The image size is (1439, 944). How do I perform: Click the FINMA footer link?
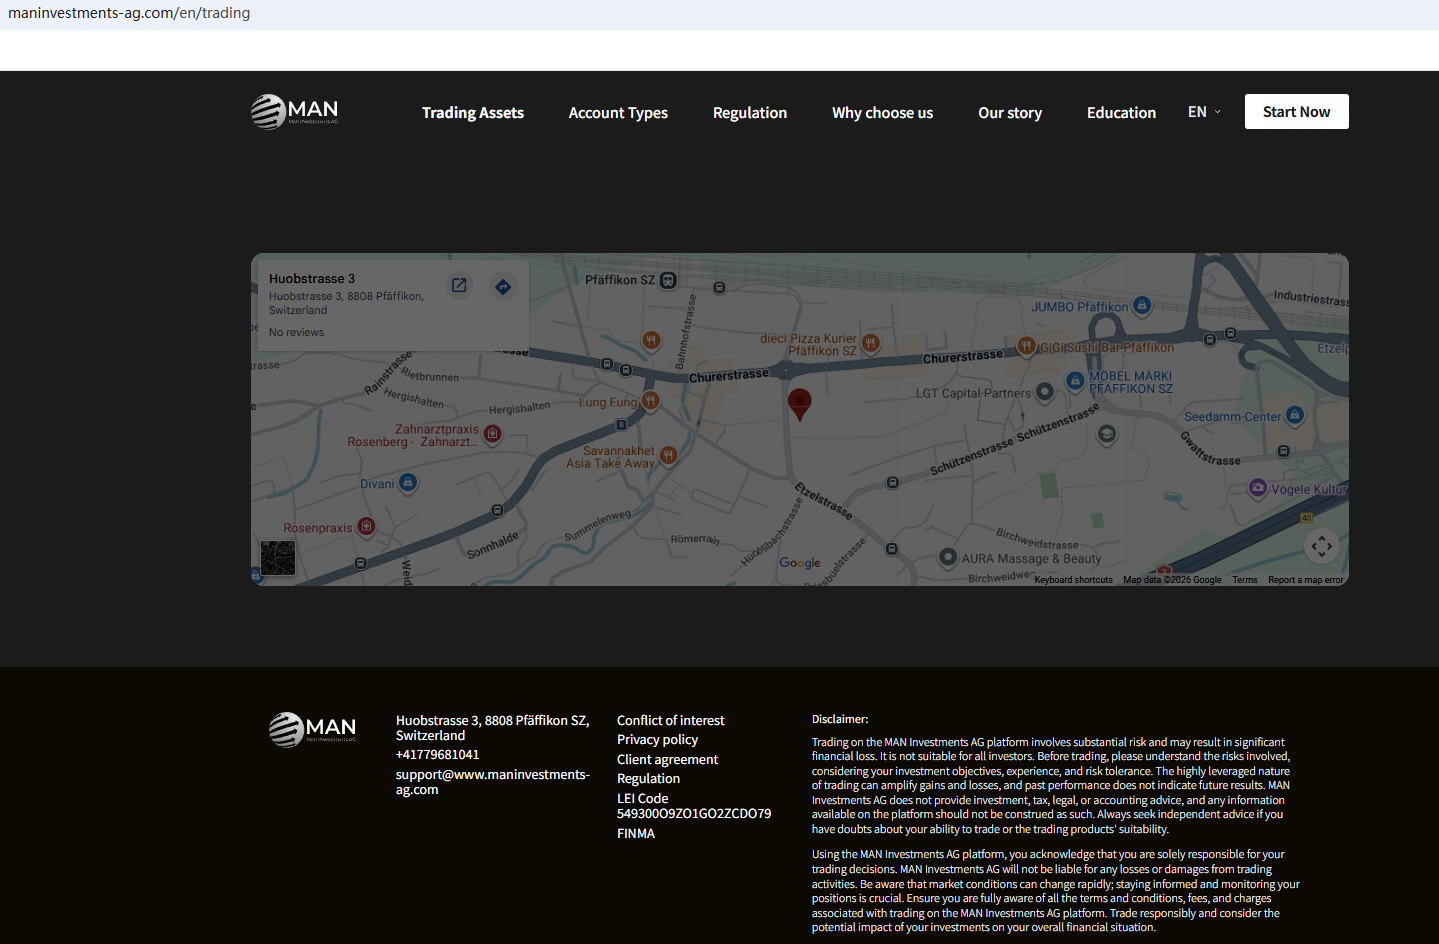636,834
